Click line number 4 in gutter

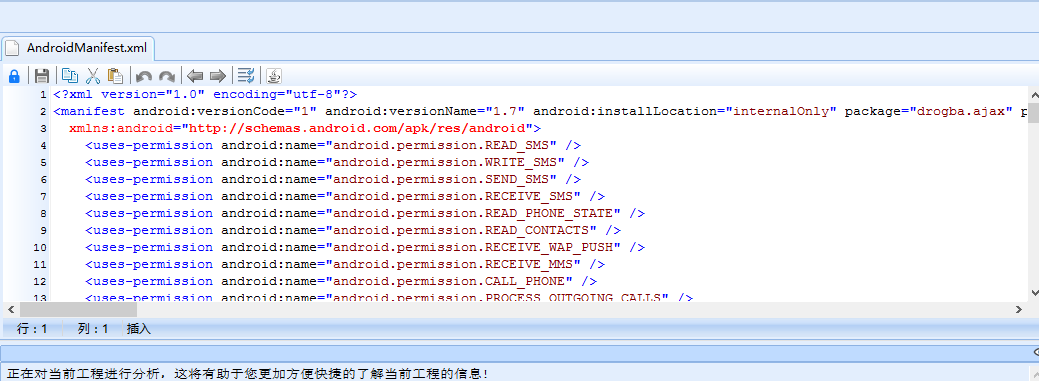click(43, 146)
